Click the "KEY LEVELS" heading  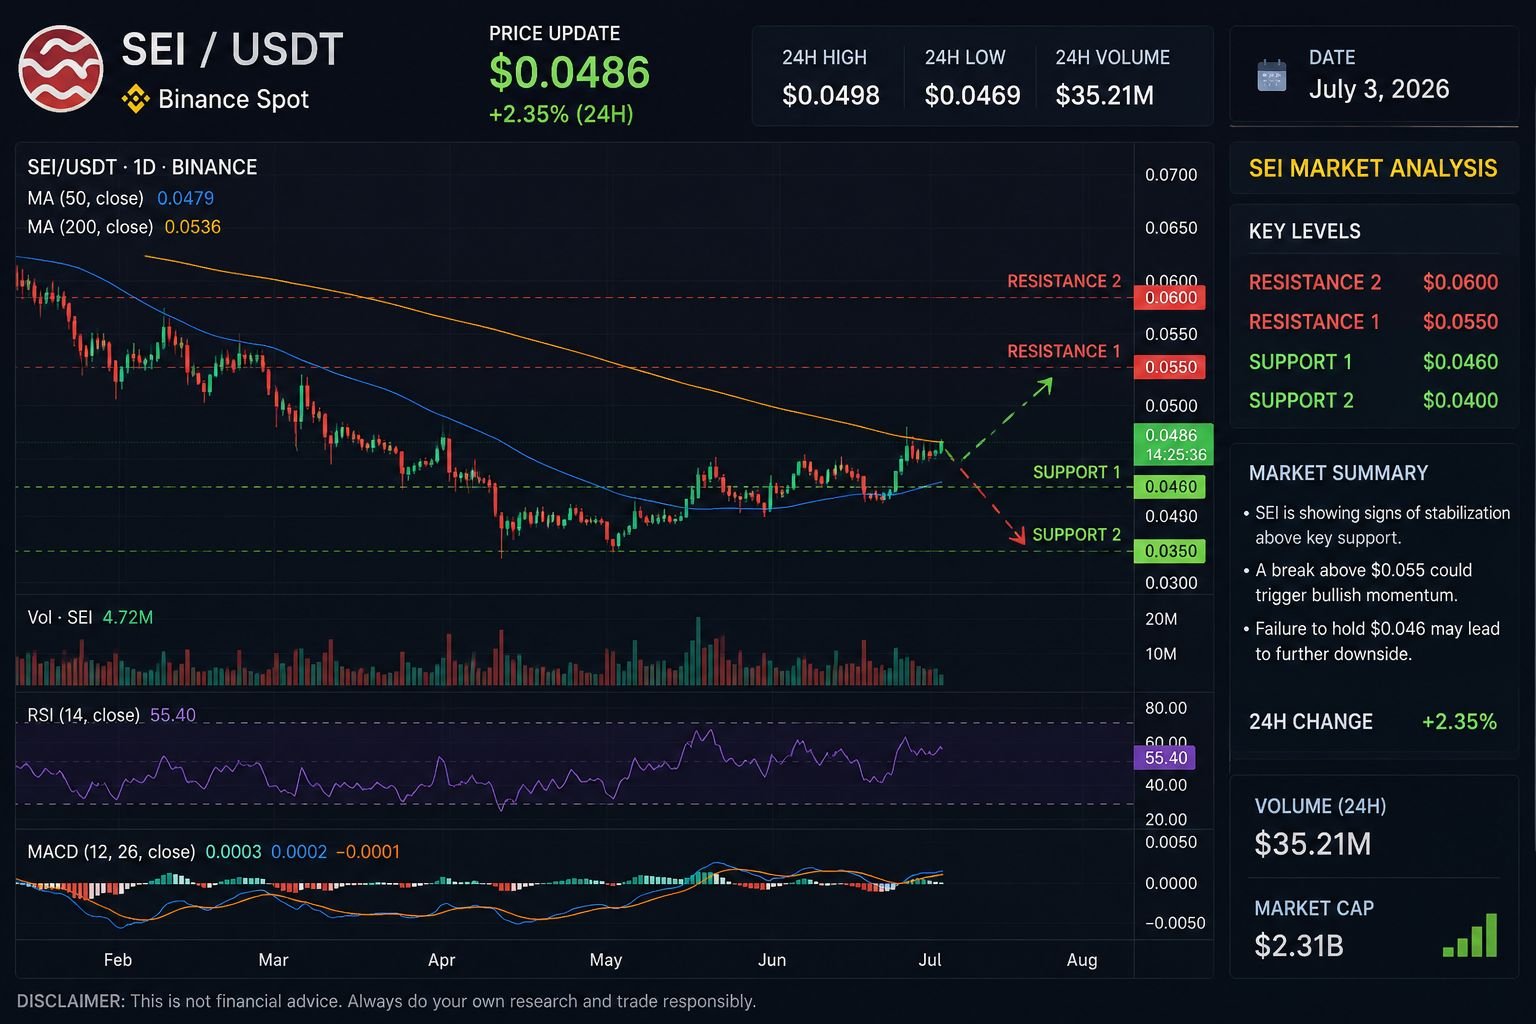(1305, 231)
